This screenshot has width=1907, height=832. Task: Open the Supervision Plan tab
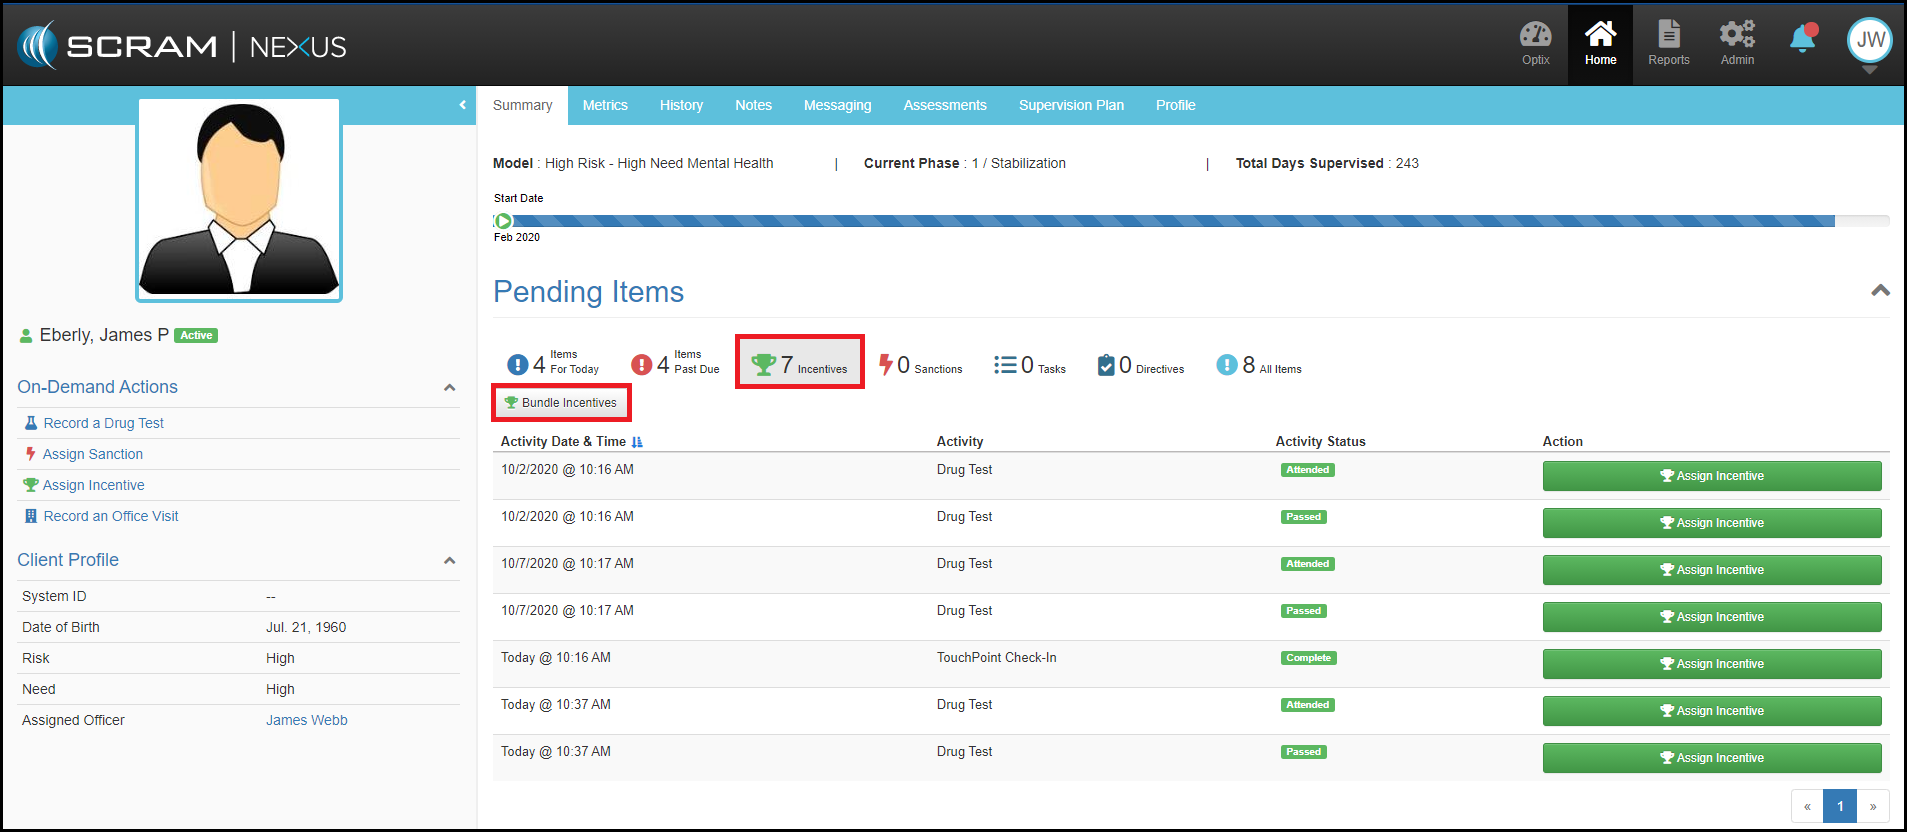1071,105
